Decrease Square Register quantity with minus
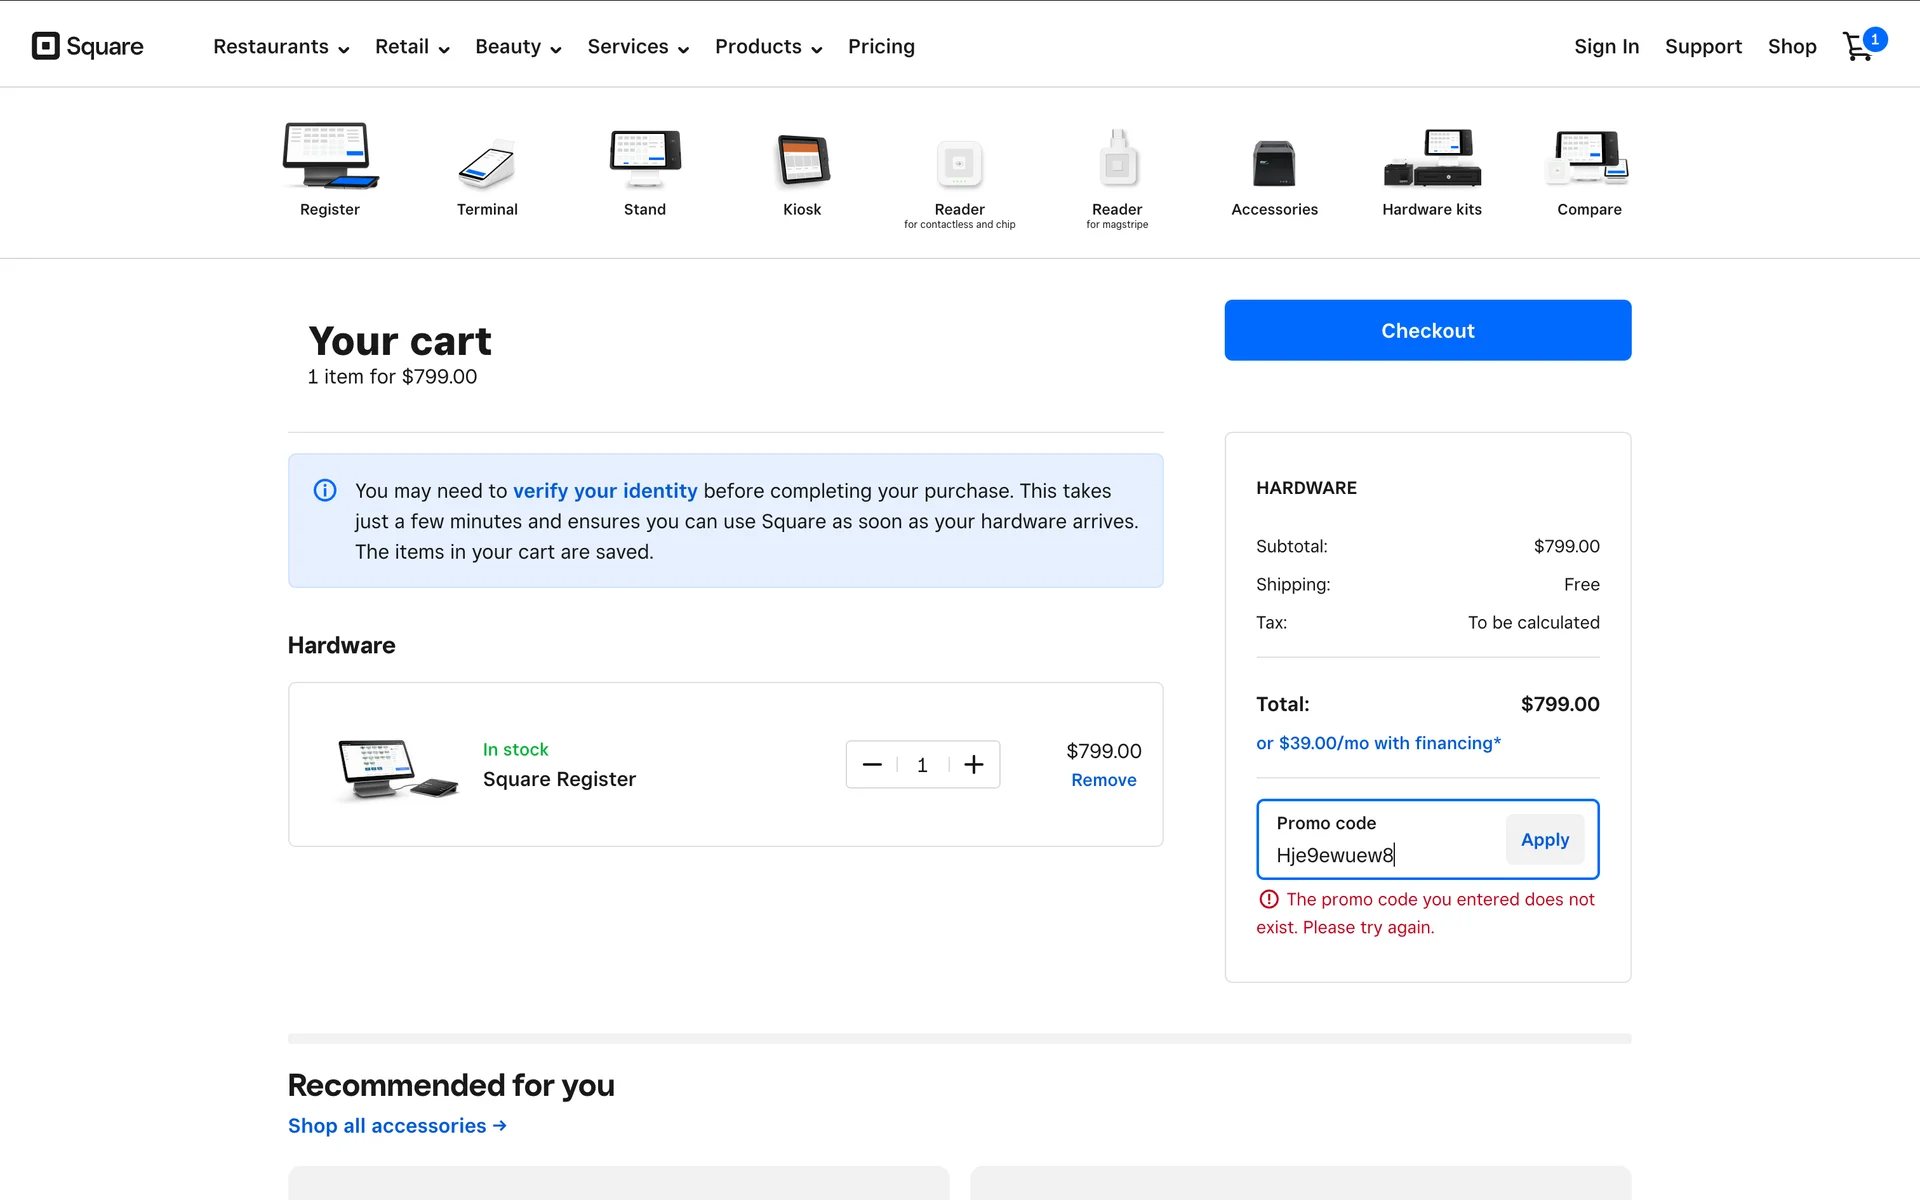Viewport: 1920px width, 1200px height. 872,765
